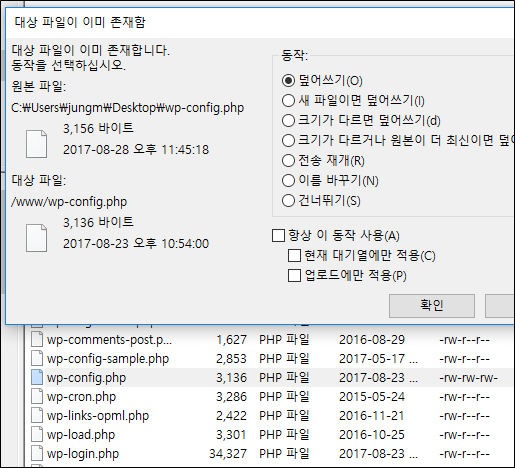Click the -rw-rw-rw- permissions cell
This screenshot has height=468, width=515.
(468, 378)
